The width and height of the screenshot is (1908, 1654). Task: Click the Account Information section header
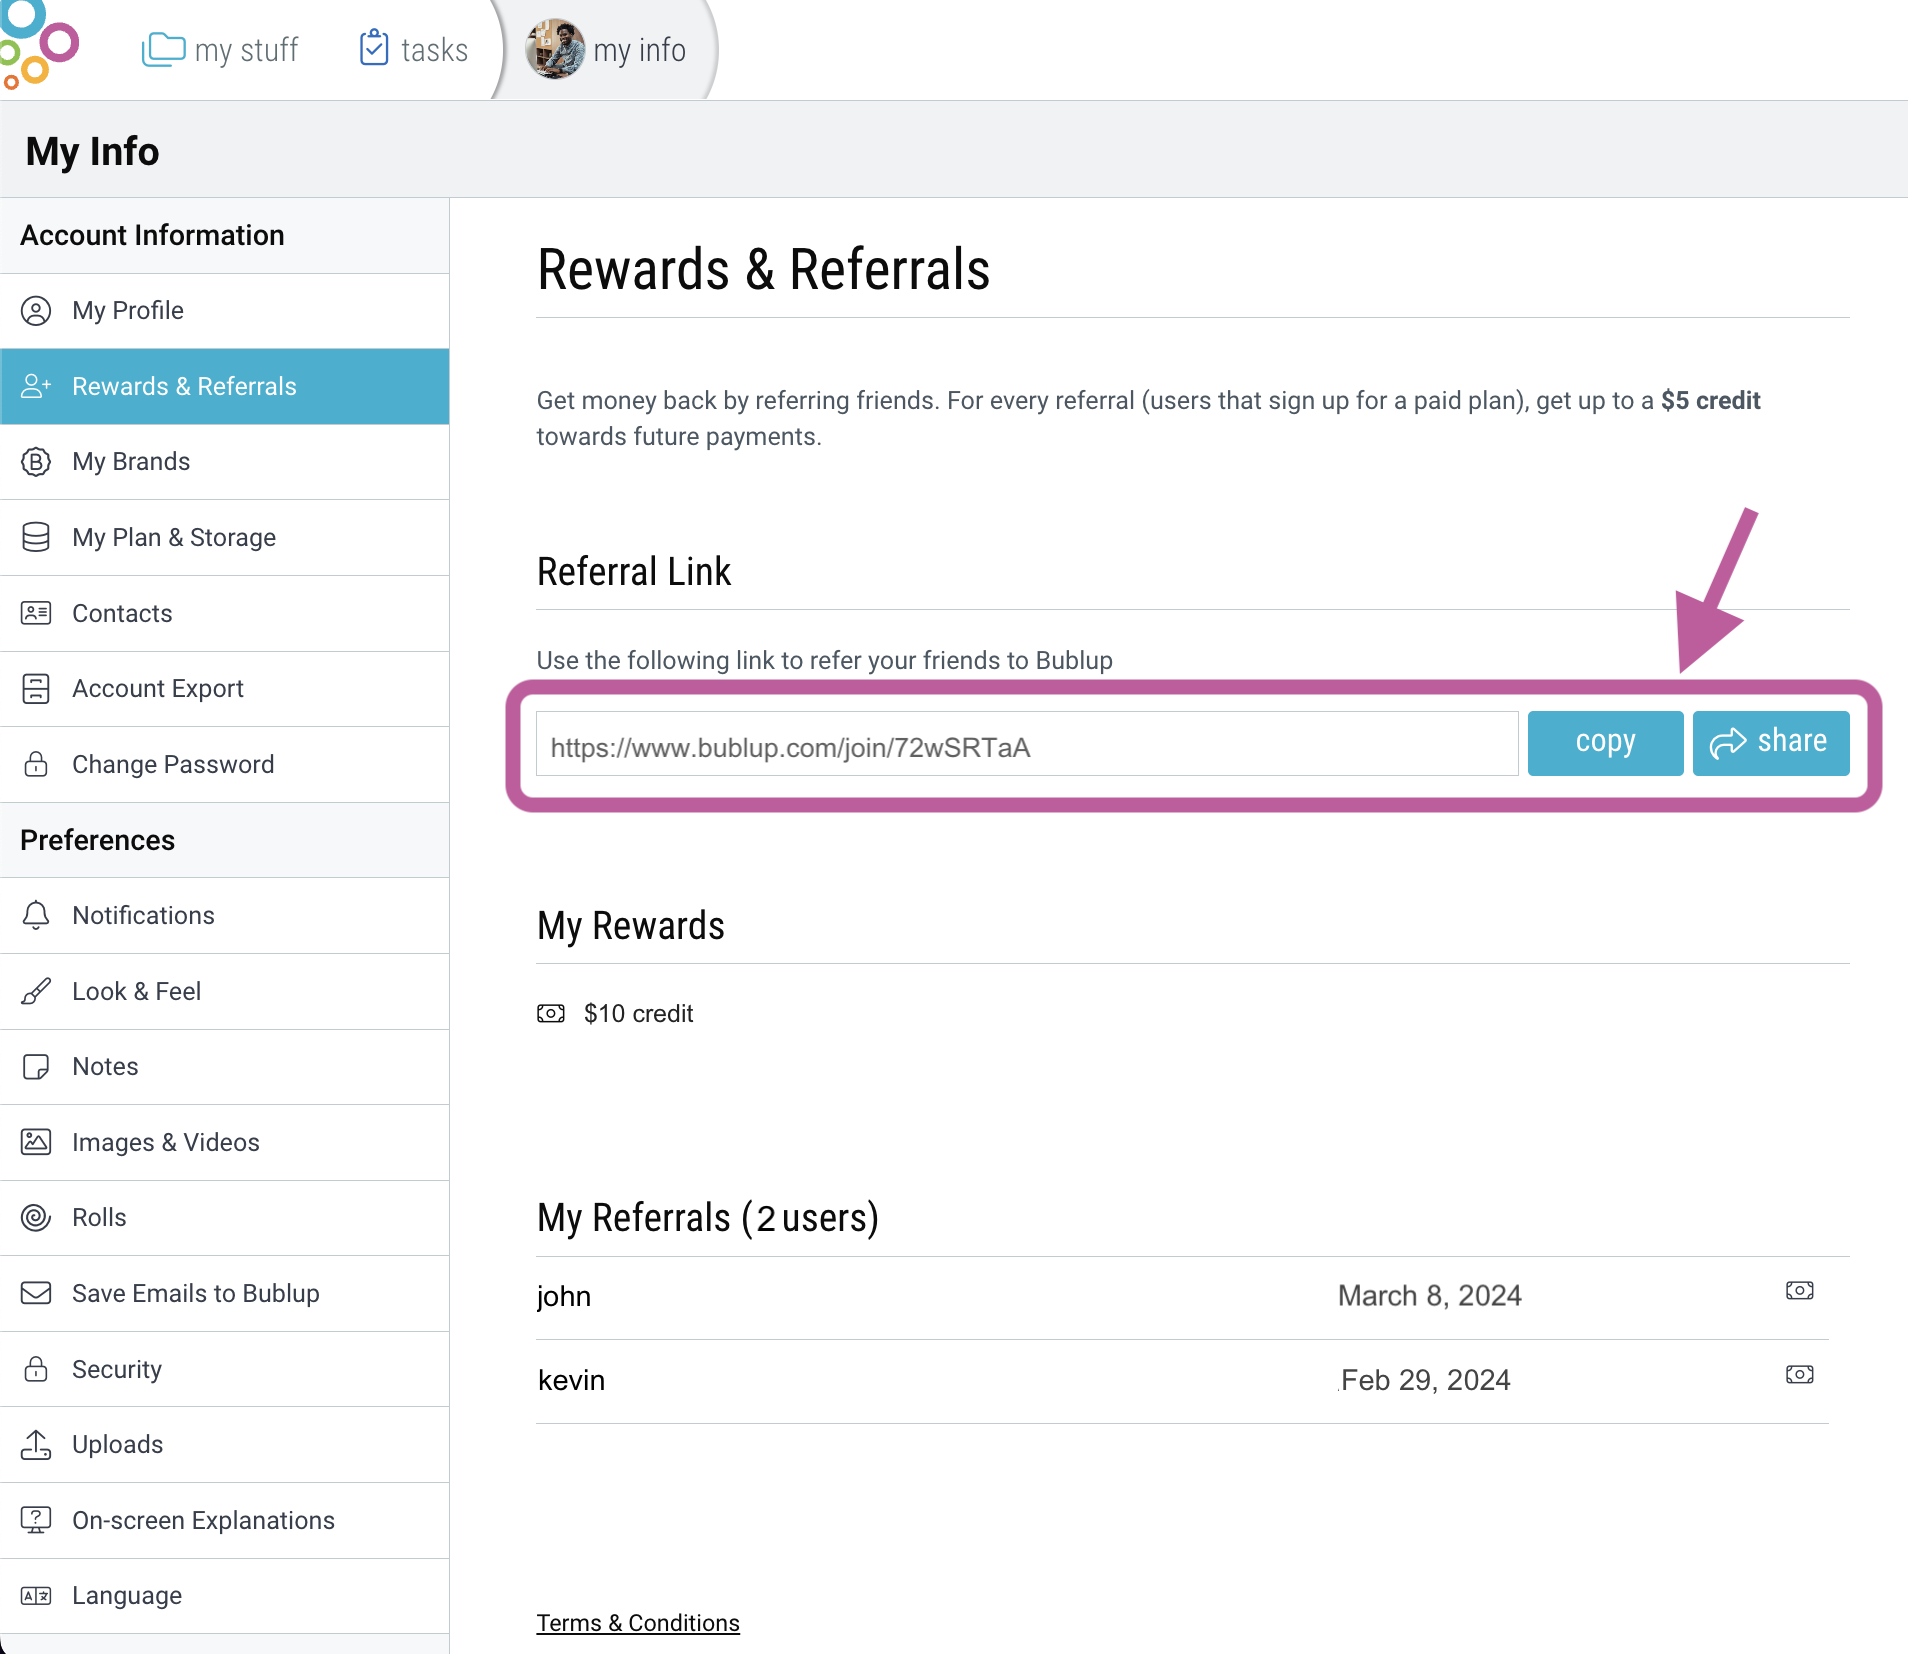point(224,235)
